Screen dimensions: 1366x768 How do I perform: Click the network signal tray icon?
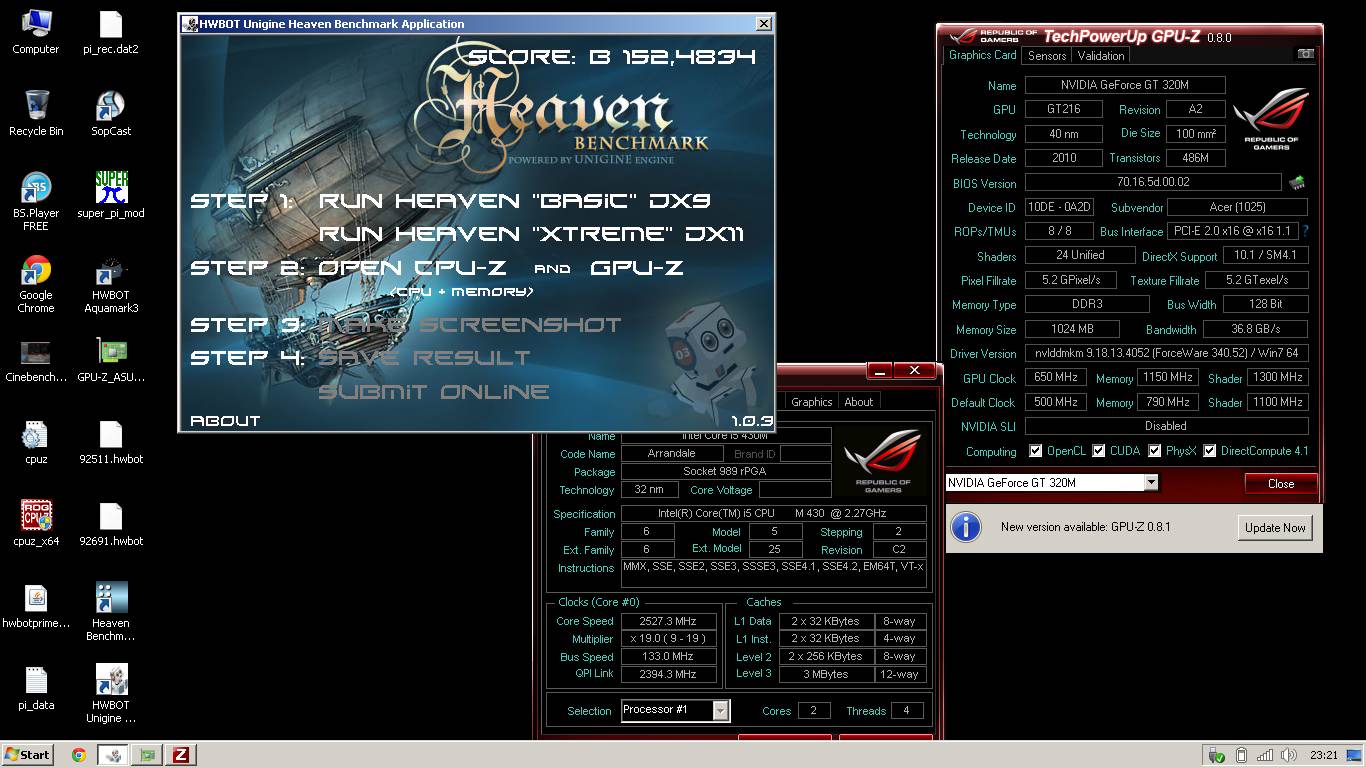[1265, 755]
